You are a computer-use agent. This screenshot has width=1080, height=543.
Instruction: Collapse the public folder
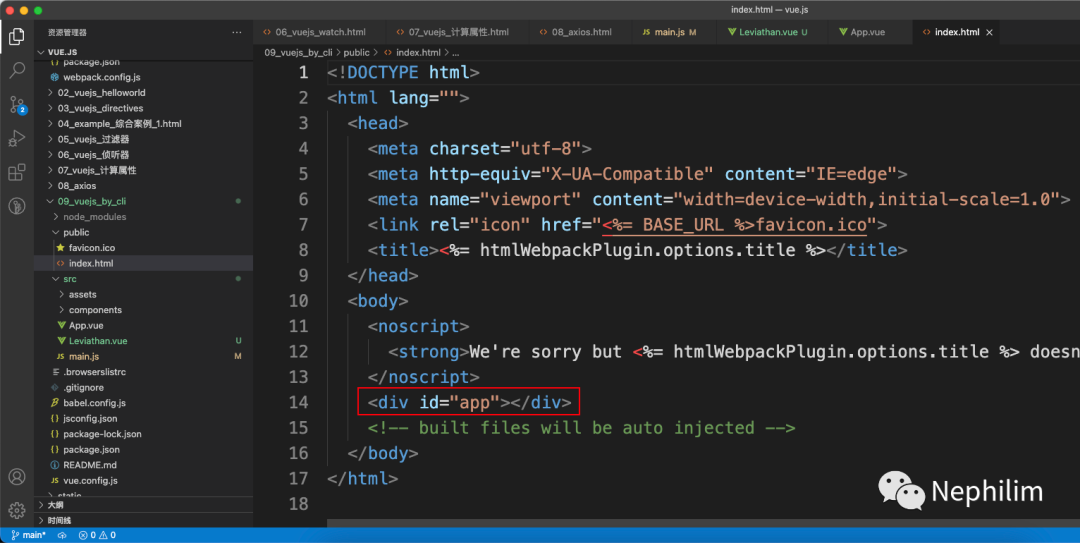76,232
